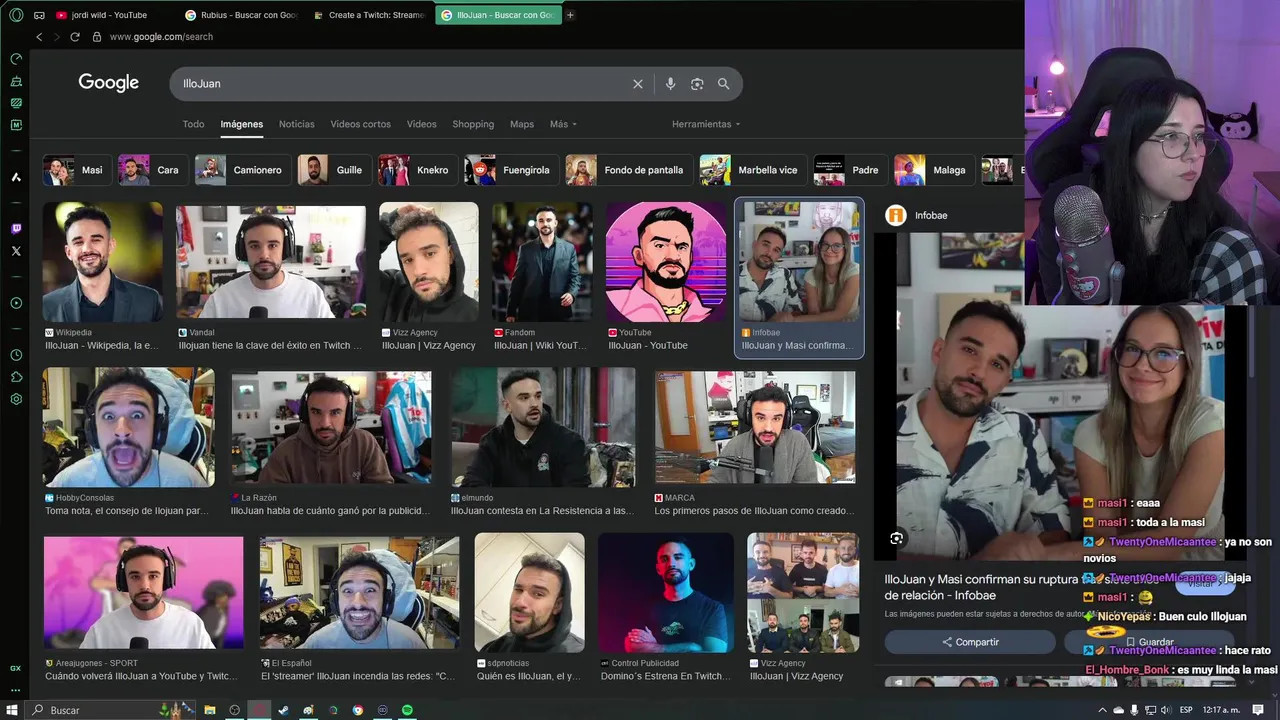1280x720 pixels.
Task: Open Steam from the taskbar
Action: pyautogui.click(x=283, y=710)
